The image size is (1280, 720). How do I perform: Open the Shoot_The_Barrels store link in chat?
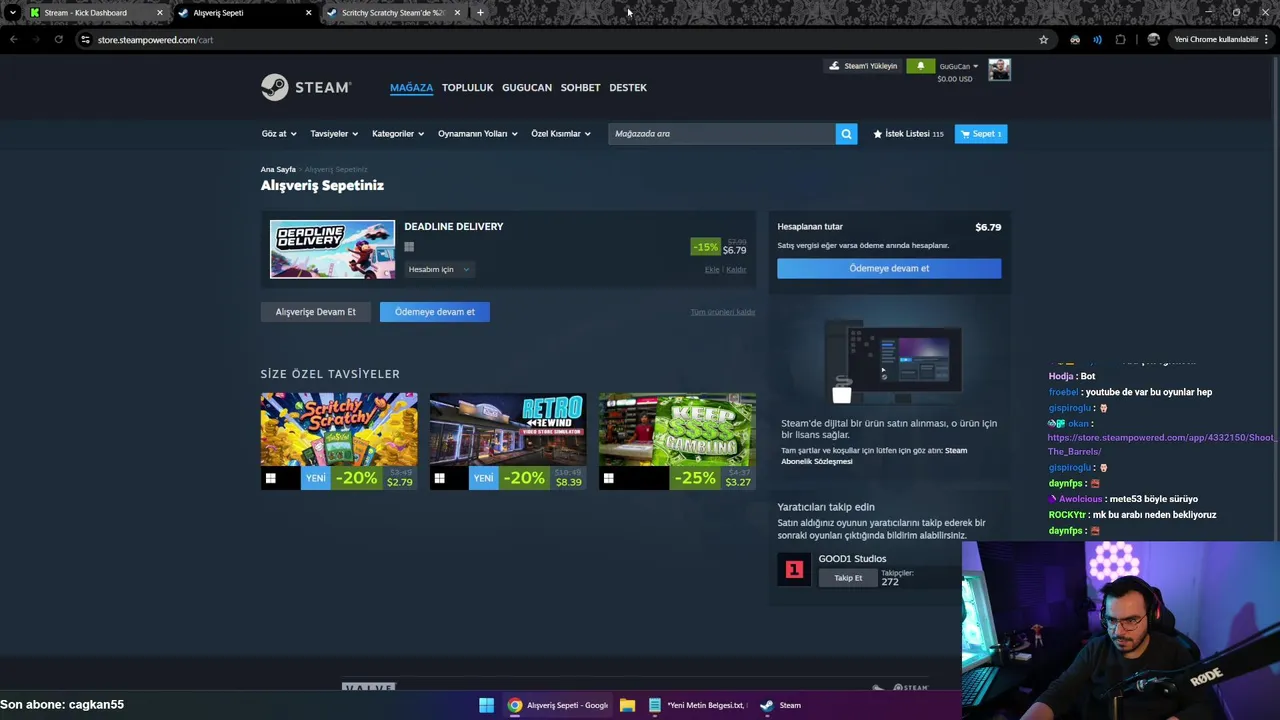click(x=1161, y=444)
